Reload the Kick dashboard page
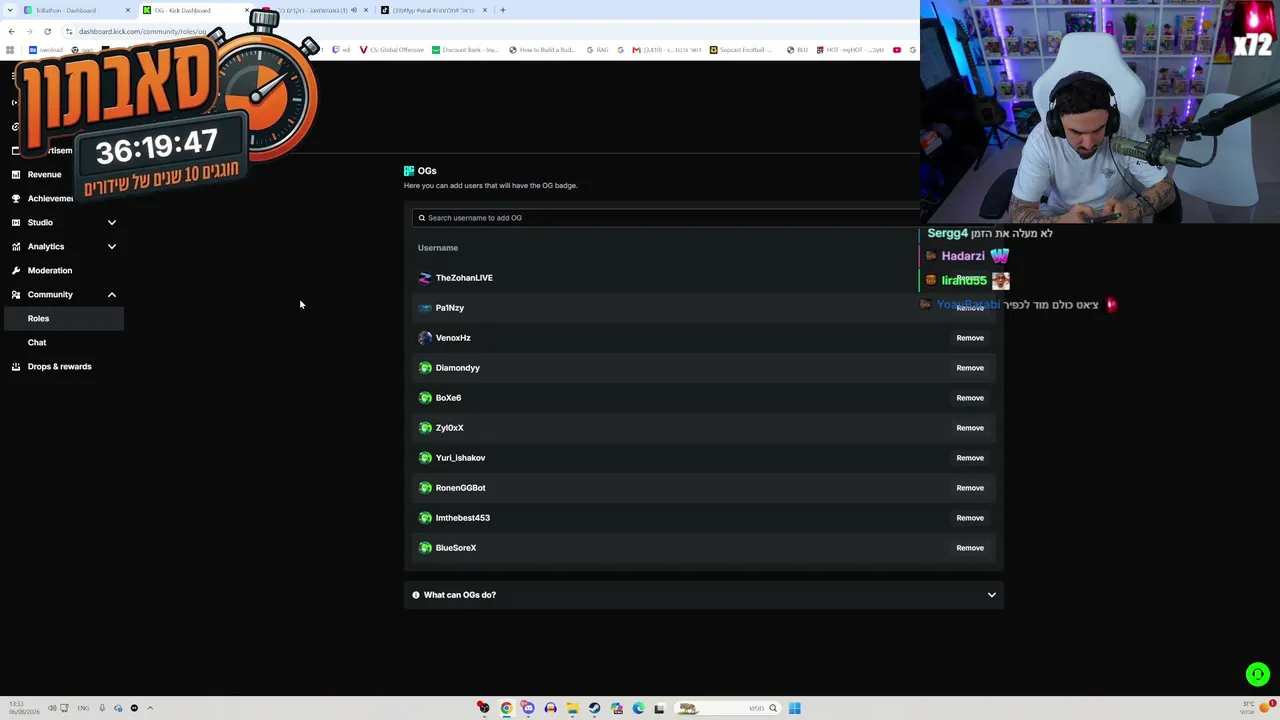The height and width of the screenshot is (720, 1280). tap(47, 31)
